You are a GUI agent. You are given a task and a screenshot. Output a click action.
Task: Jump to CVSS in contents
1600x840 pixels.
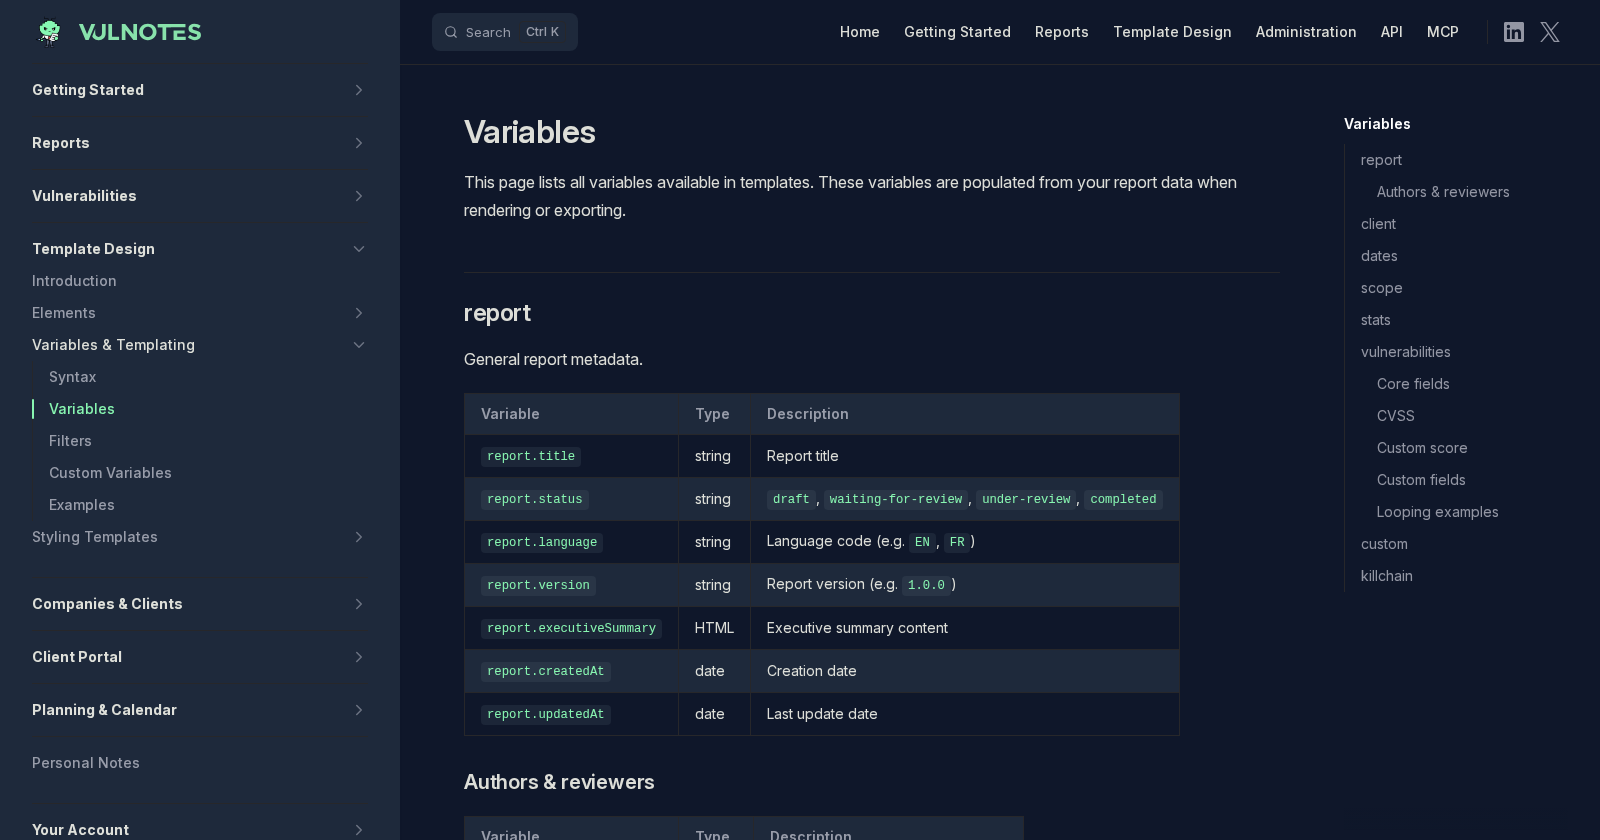tap(1396, 416)
